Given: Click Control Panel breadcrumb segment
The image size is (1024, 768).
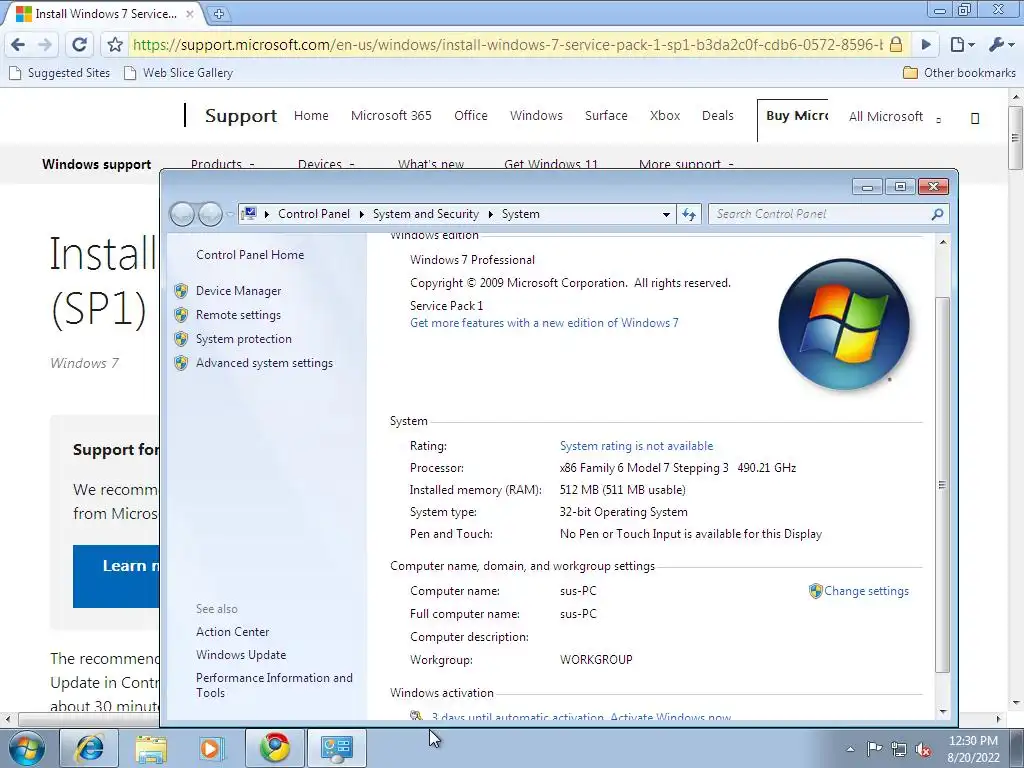Looking at the screenshot, I should (x=313, y=214).
